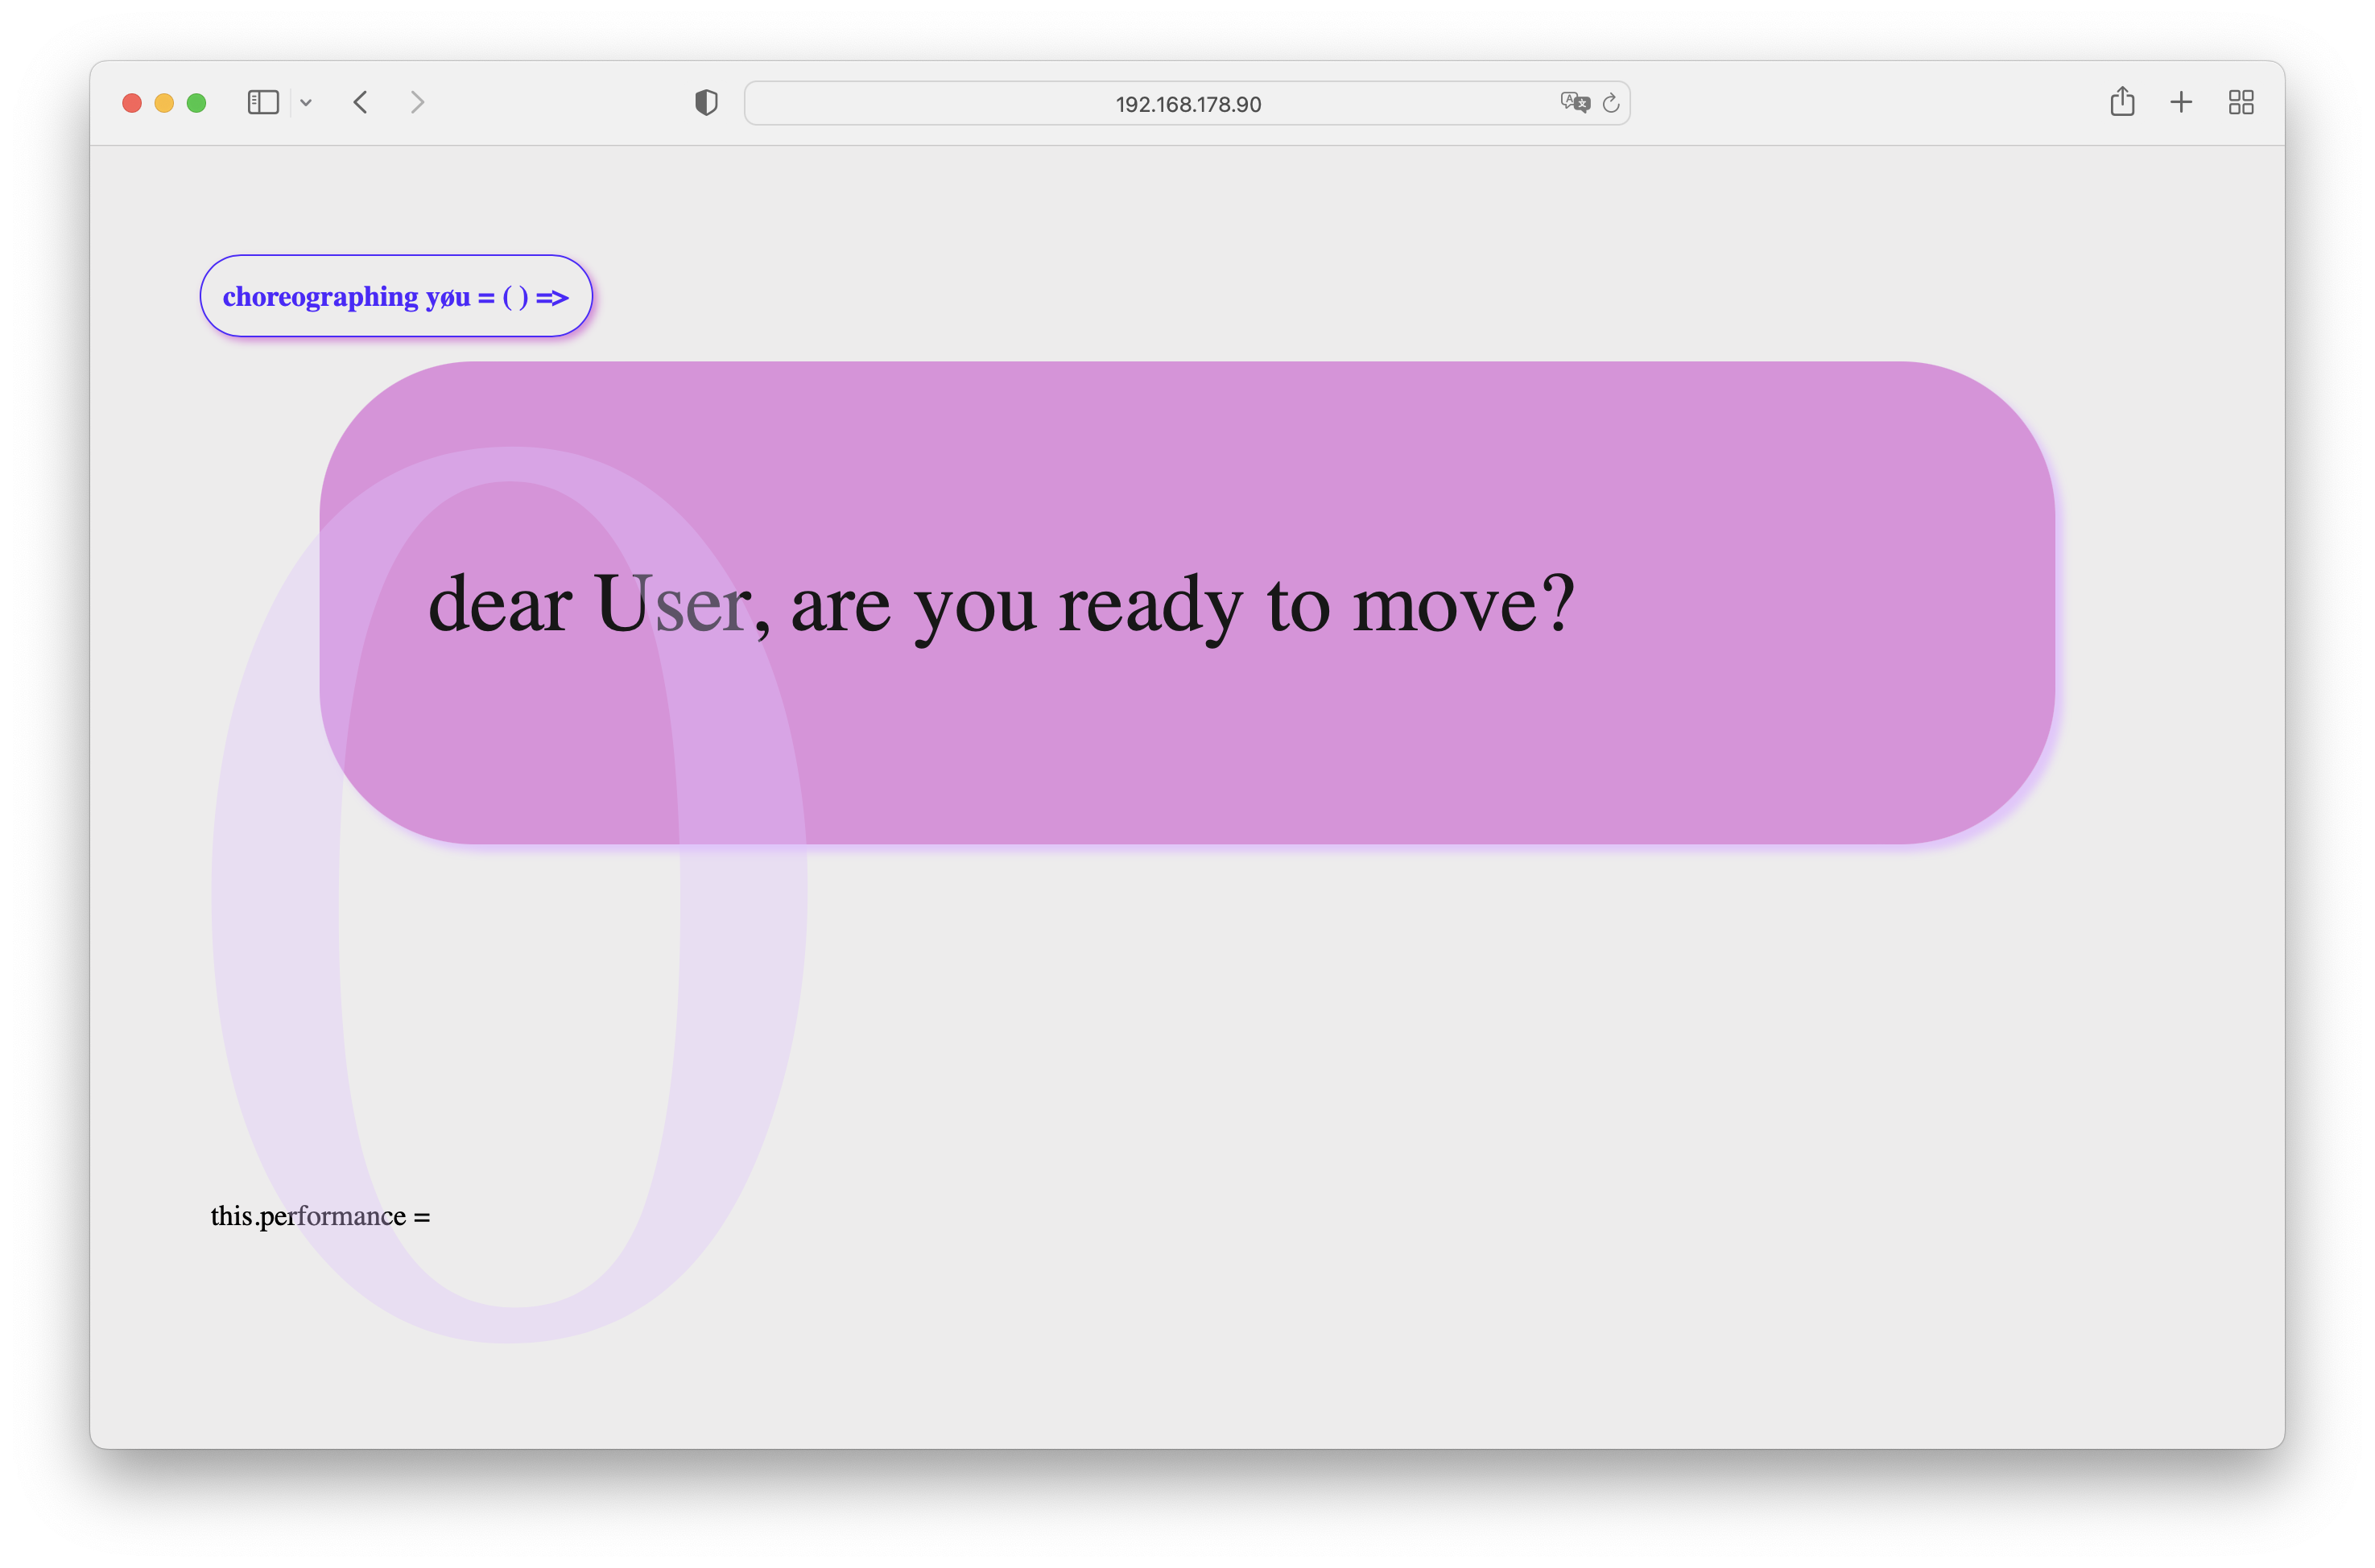This screenshot has width=2375, height=1568.
Task: Click the translate page icon
Action: pyautogui.click(x=1575, y=102)
